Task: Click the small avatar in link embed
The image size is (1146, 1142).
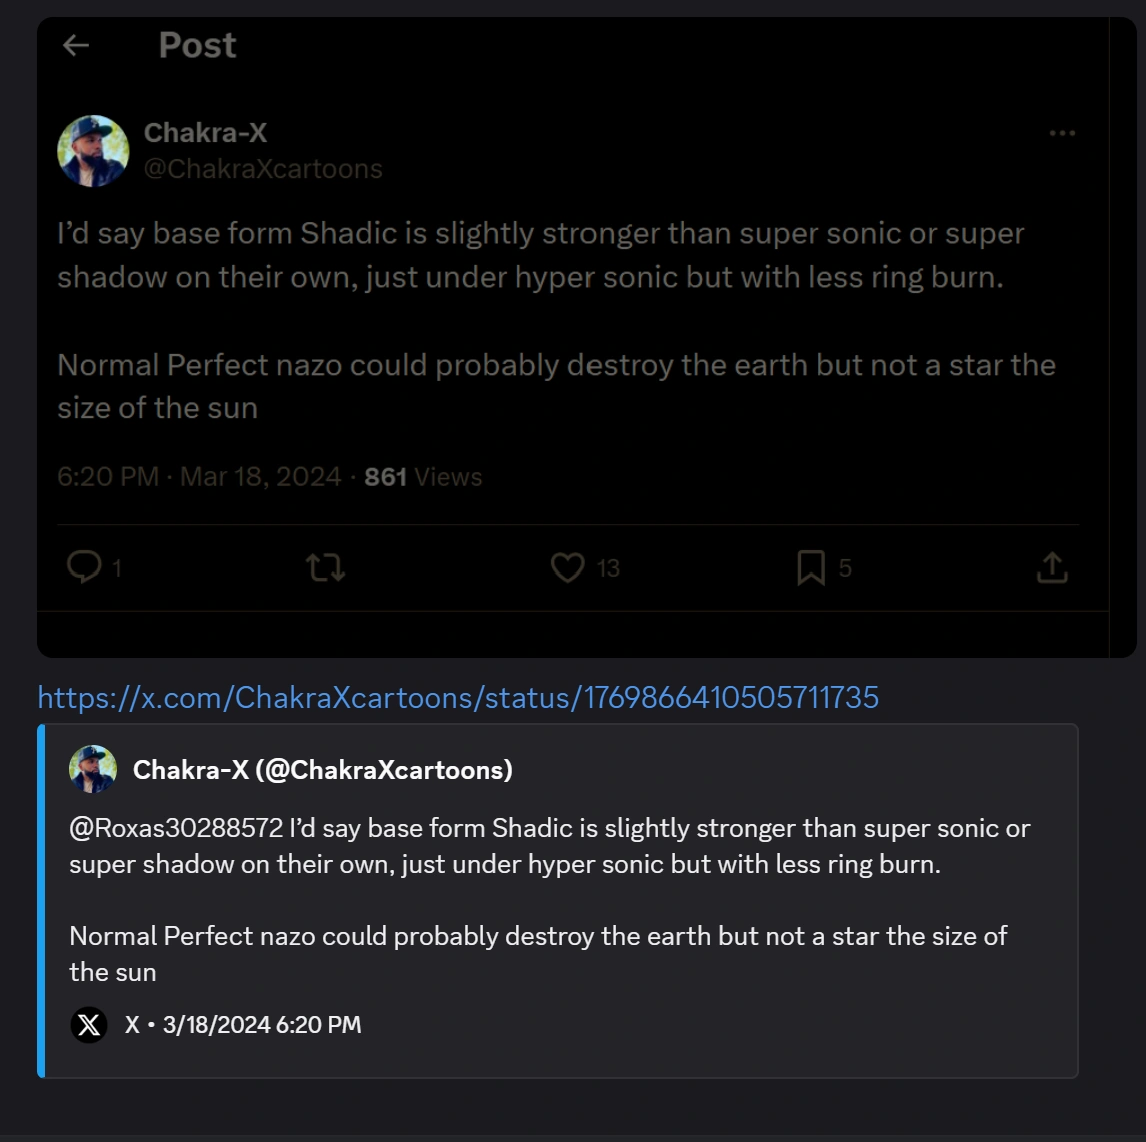Action: click(x=93, y=769)
